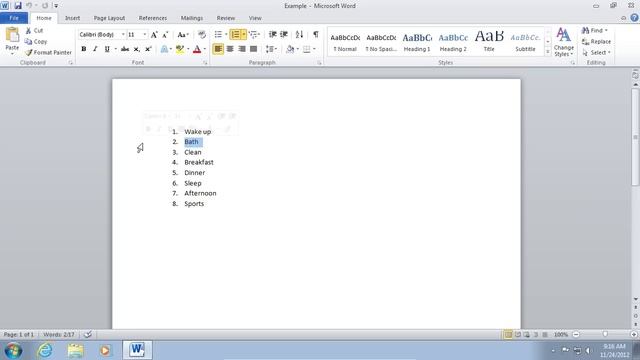
Task: Toggle show paragraph marks
Action: pos(316,35)
